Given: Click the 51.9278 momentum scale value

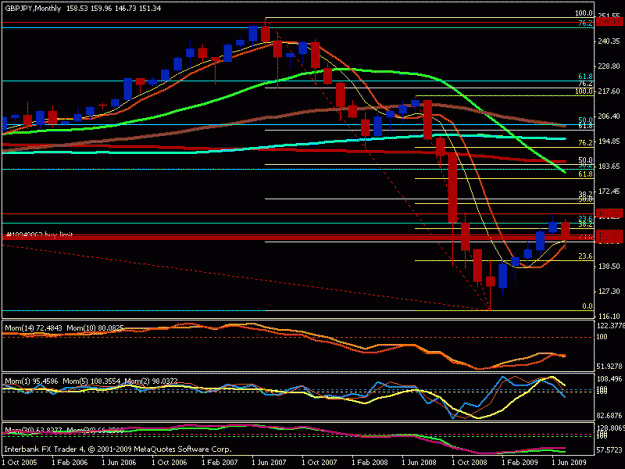Looking at the screenshot, I should click(x=609, y=366).
